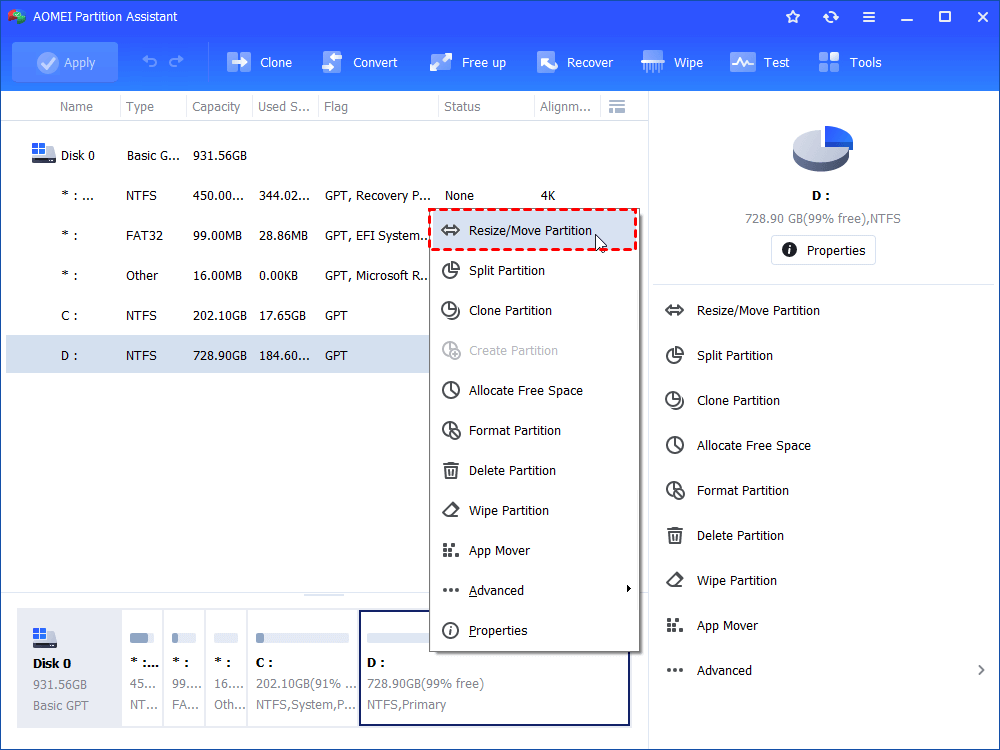The image size is (1000, 750).
Task: Click Wipe Partition in right panel
Action: pos(721,581)
